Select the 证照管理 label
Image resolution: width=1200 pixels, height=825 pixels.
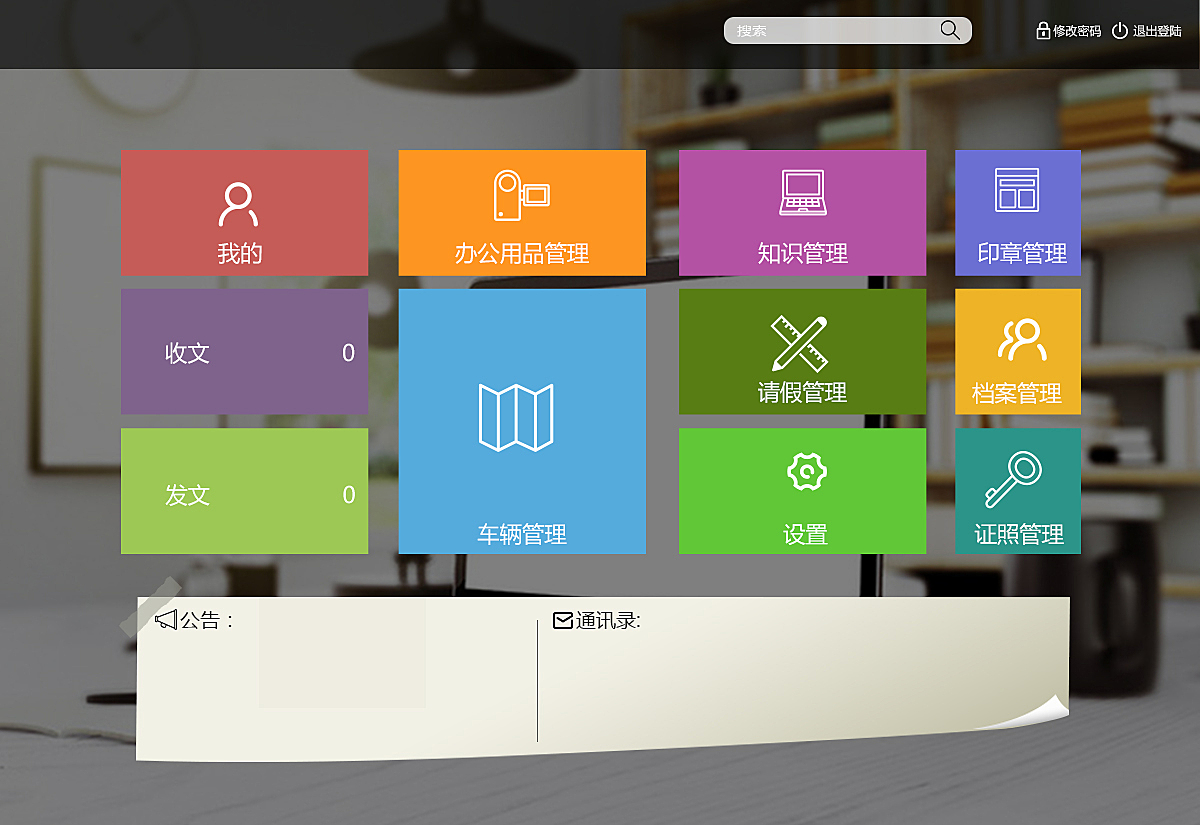point(1020,535)
